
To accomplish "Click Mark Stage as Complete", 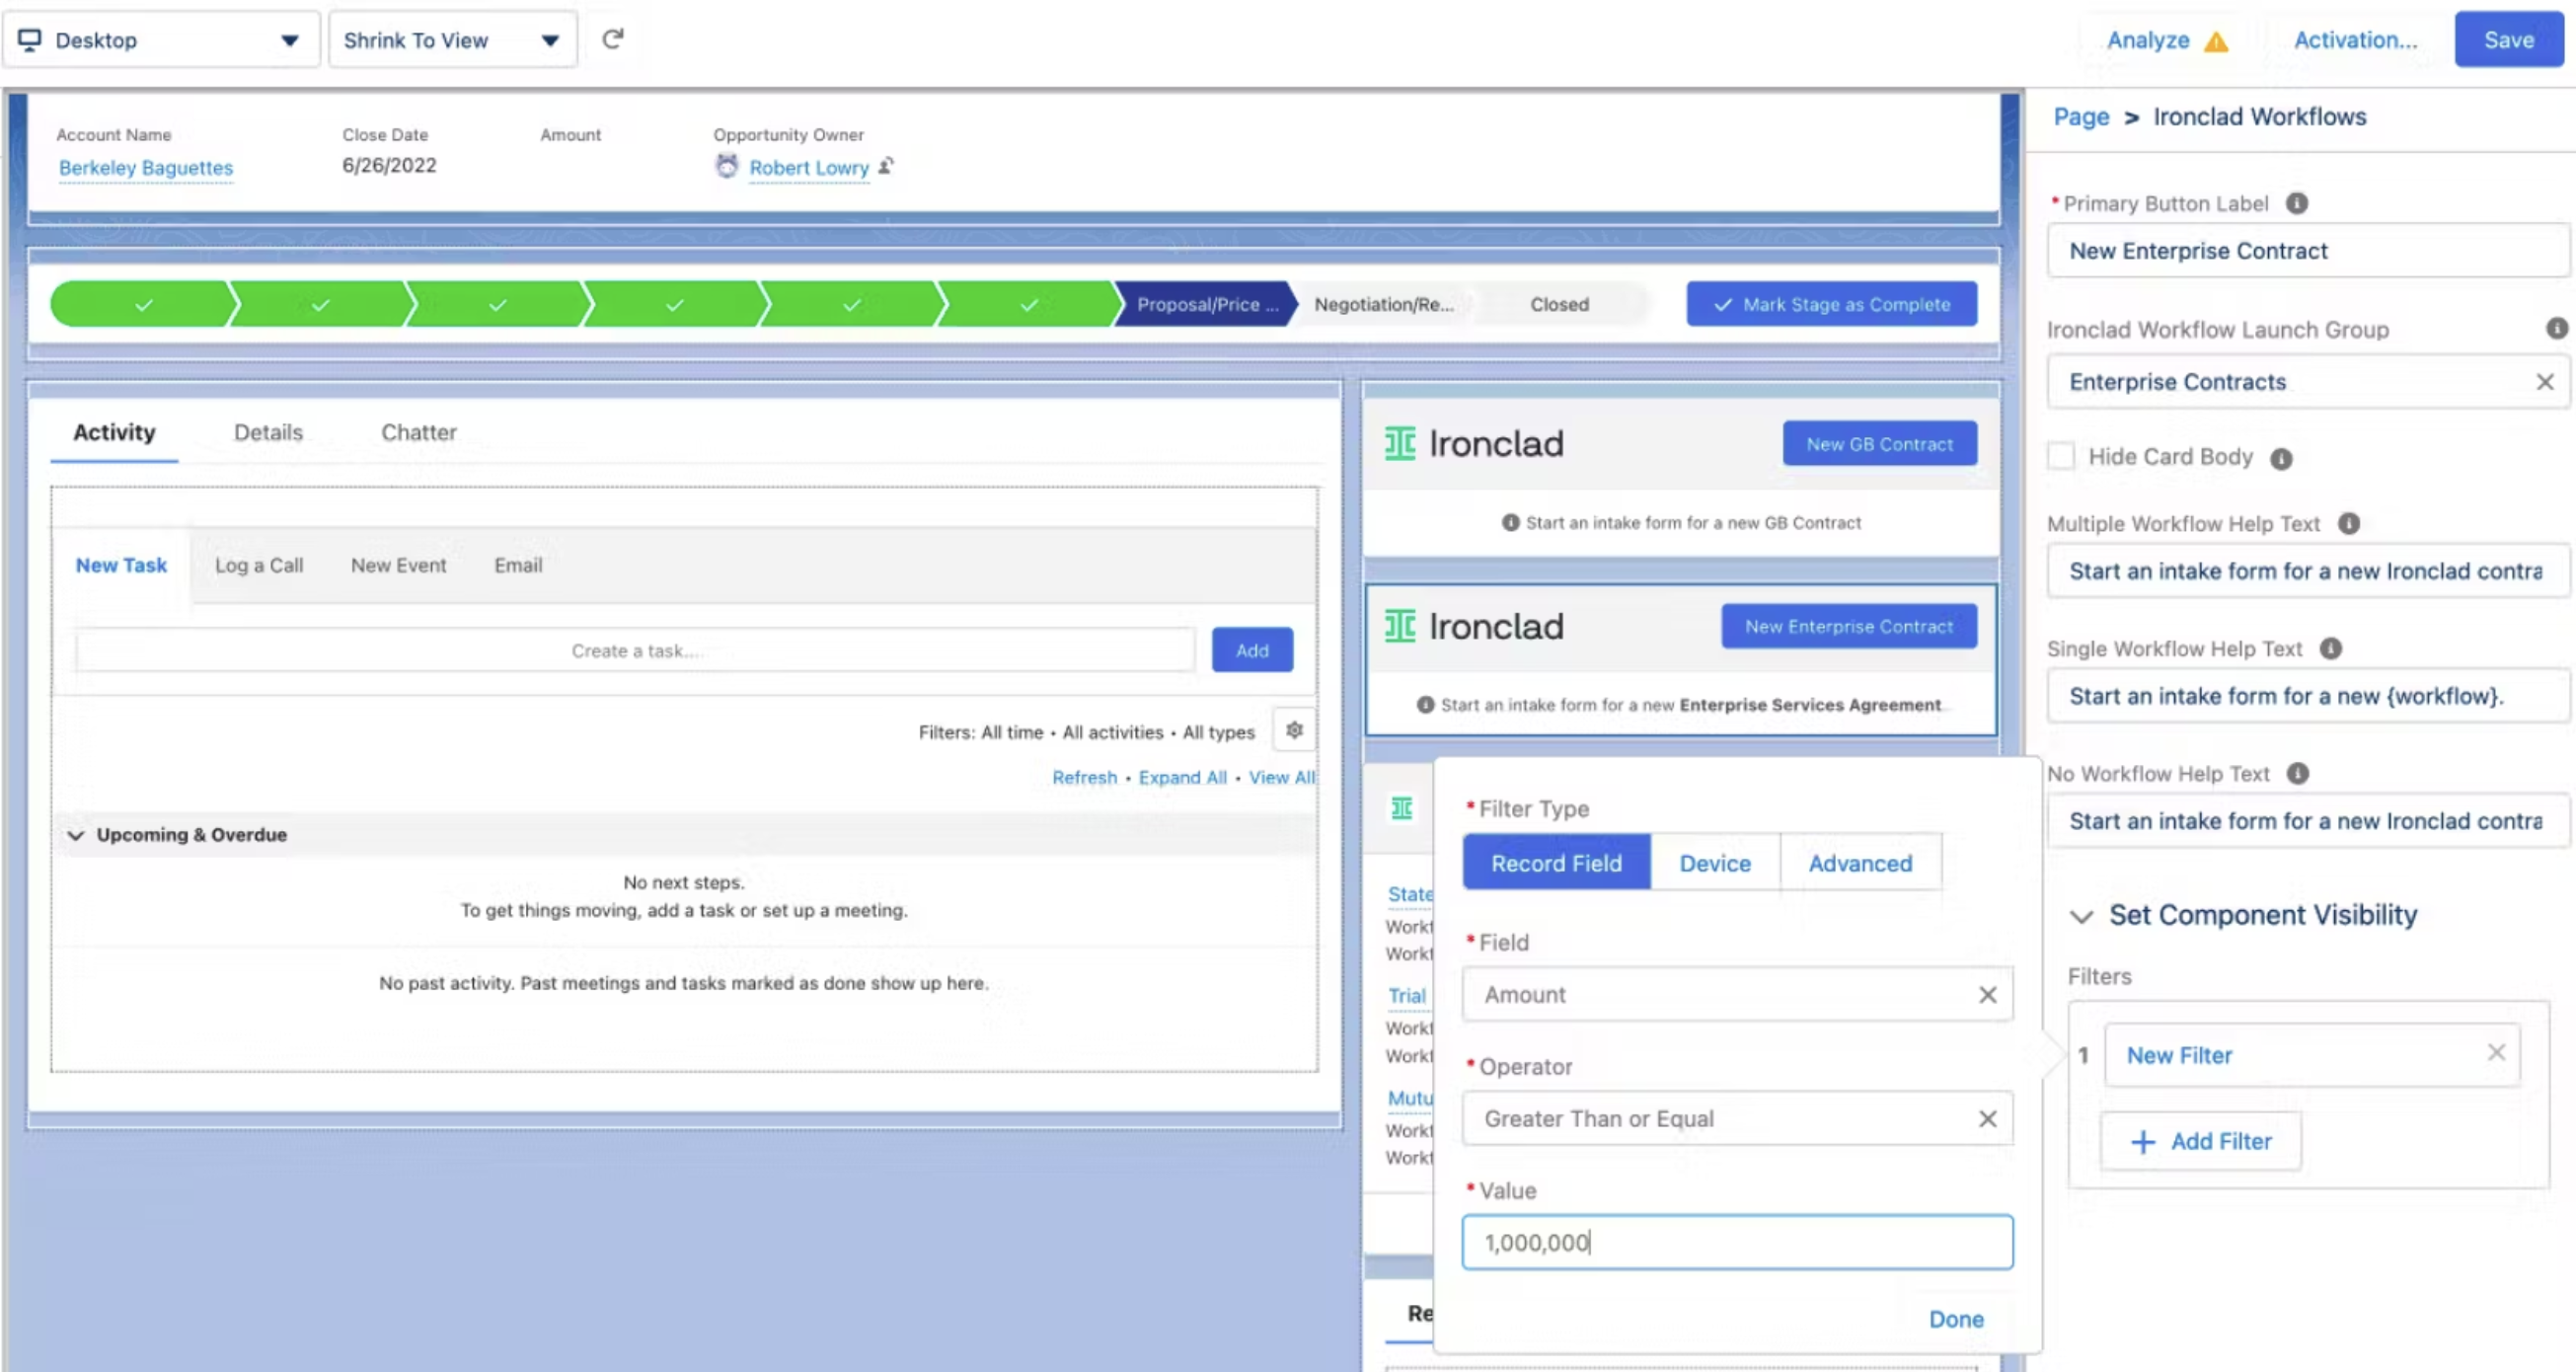I will pos(1831,305).
